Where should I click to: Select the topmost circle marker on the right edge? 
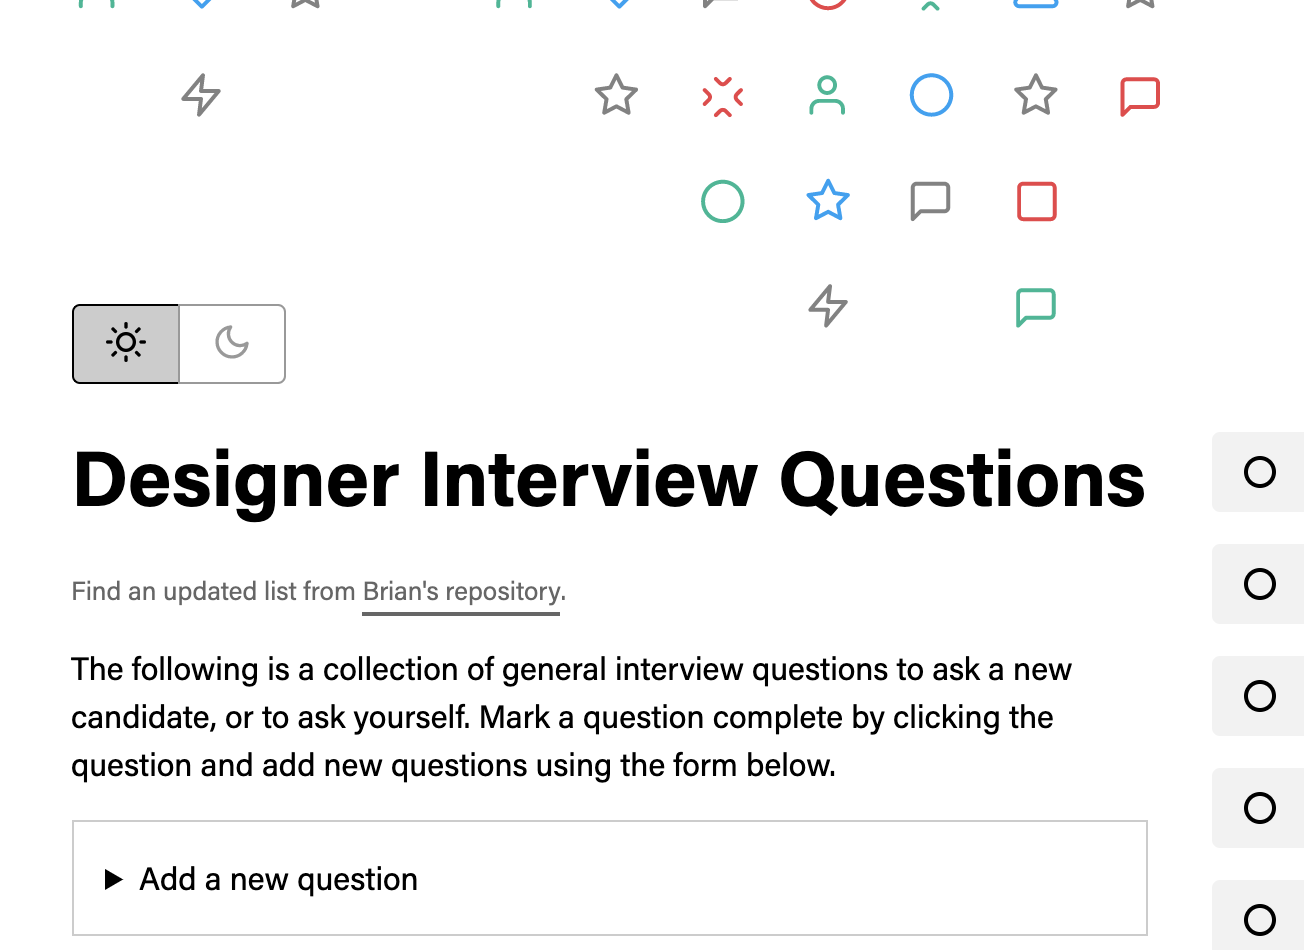pyautogui.click(x=1260, y=471)
